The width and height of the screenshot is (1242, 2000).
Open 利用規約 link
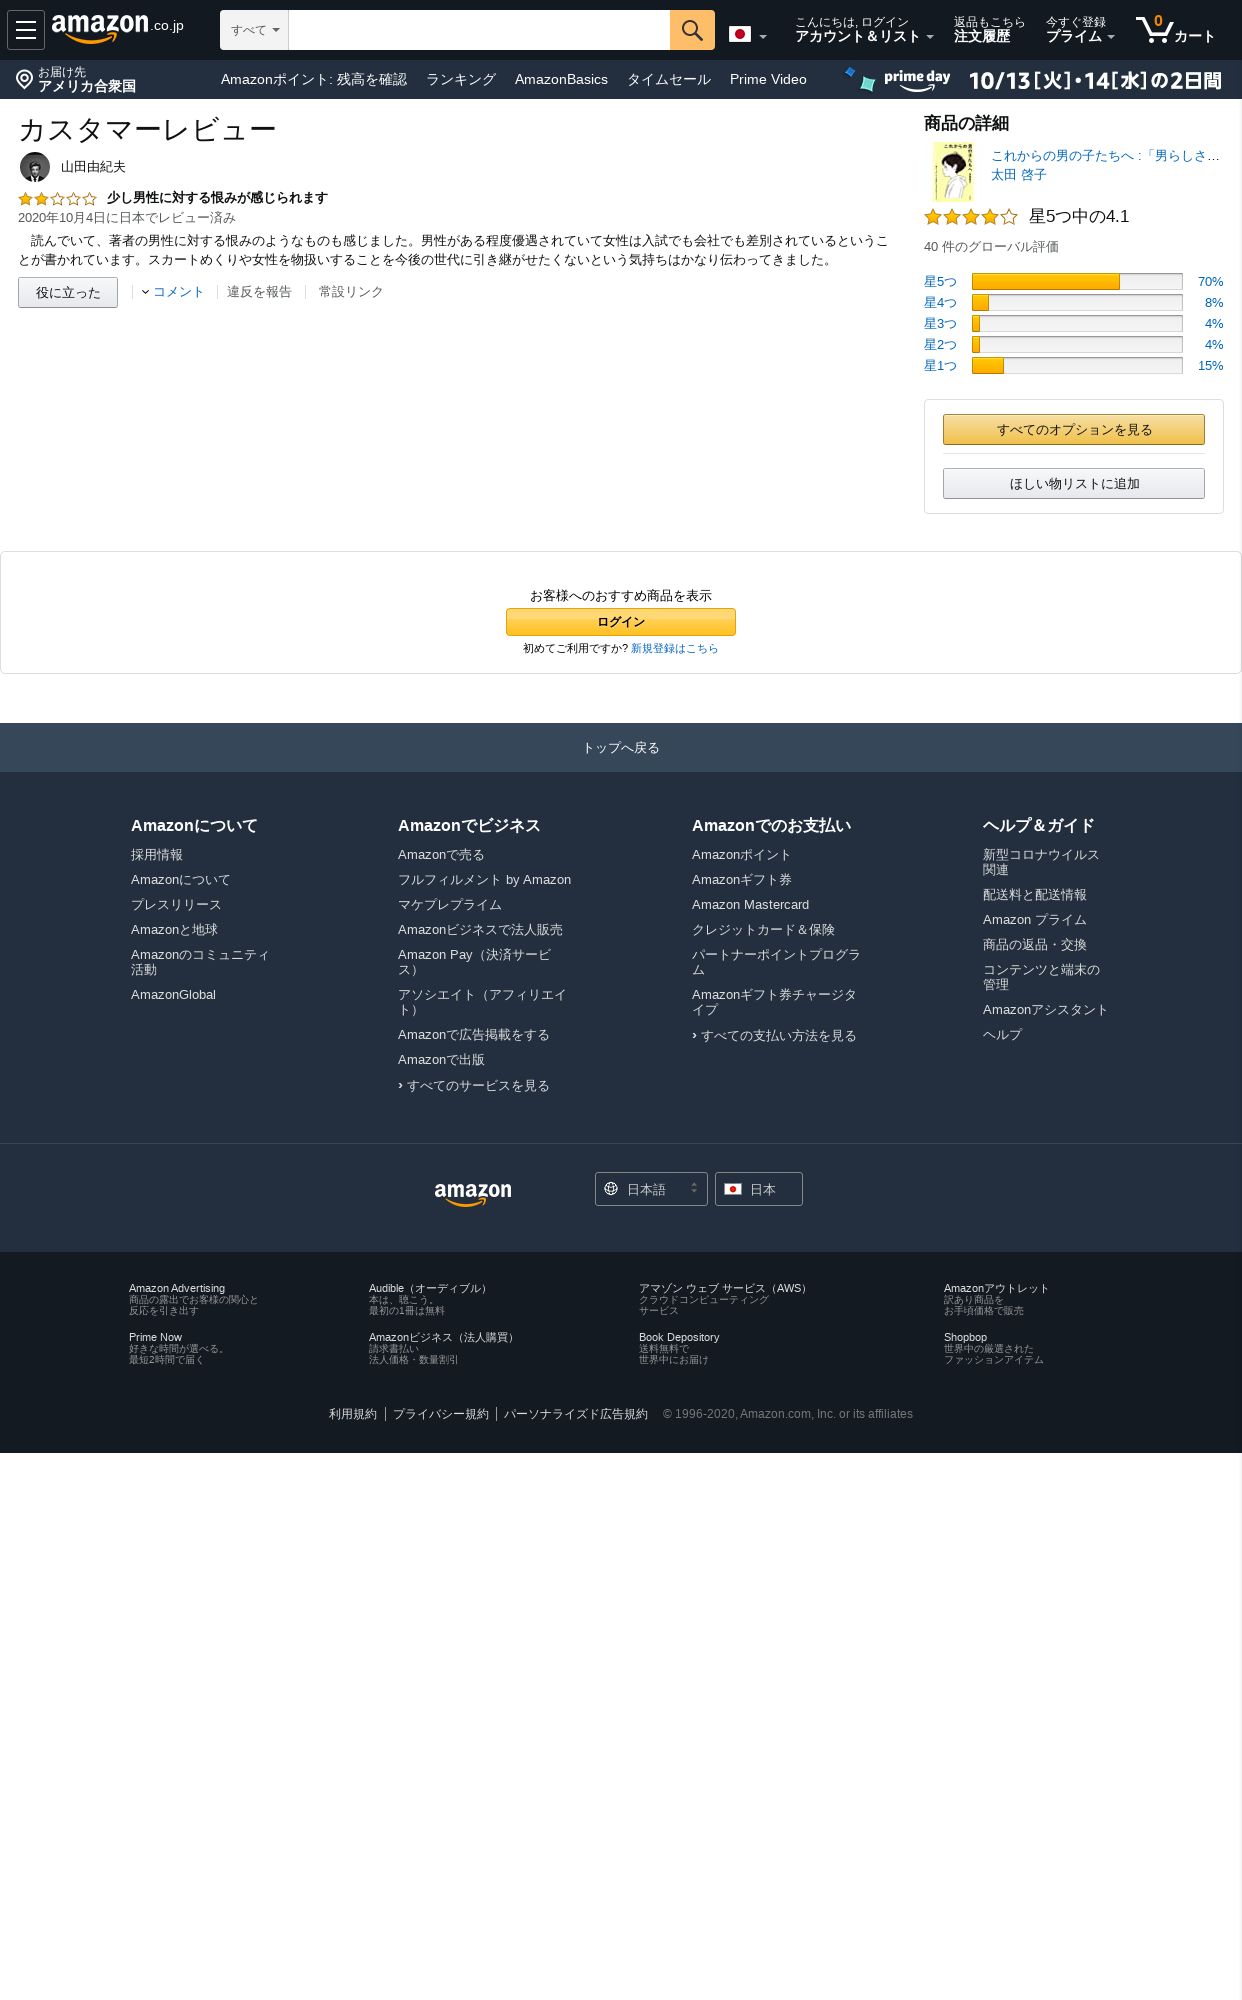click(x=353, y=1414)
